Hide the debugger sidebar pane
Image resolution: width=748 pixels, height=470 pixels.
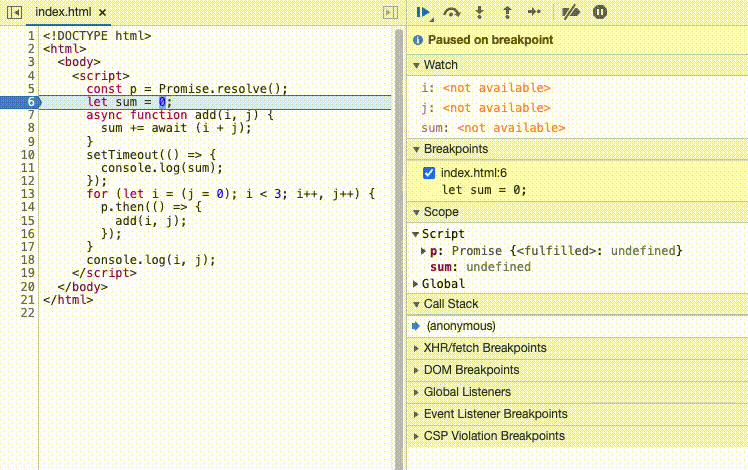point(390,12)
